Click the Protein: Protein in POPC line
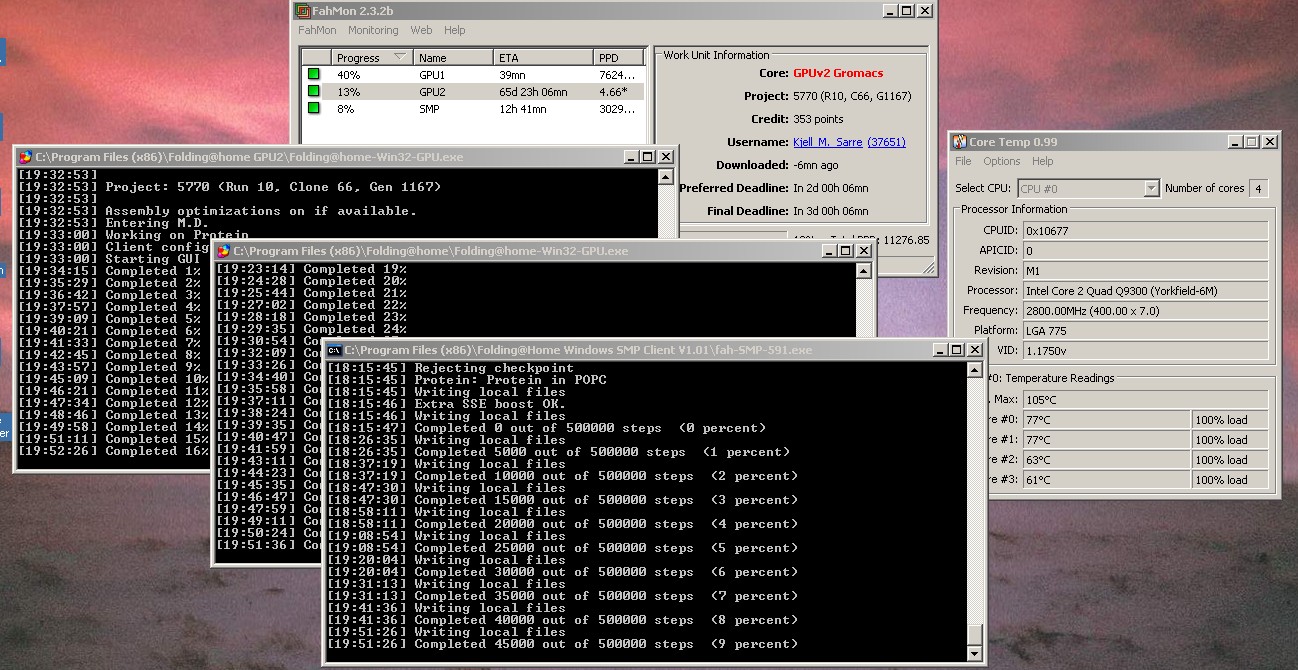This screenshot has height=670, width=1298. [466, 380]
